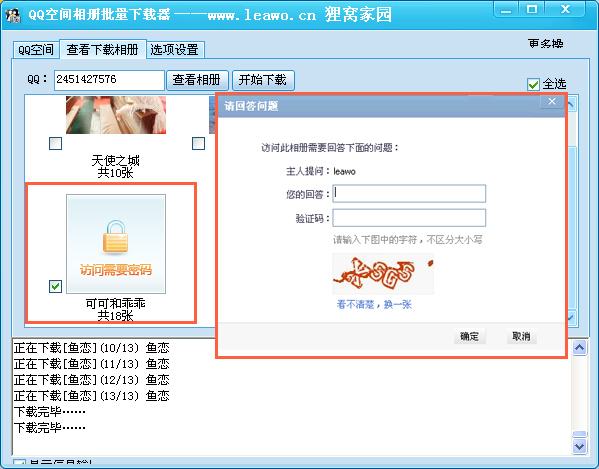The image size is (599, 469).
Task: Click the log panel scroll-up arrow
Action: [x=580, y=348]
